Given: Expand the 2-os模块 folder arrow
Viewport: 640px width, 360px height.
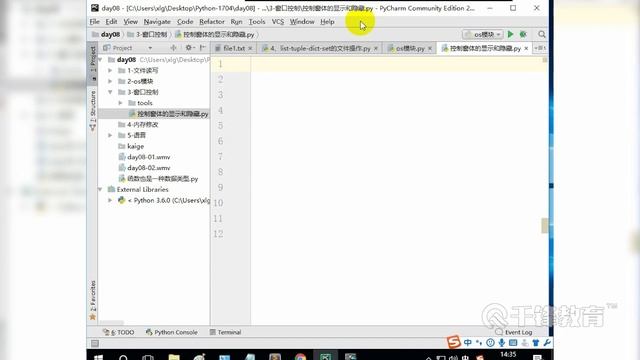Looking at the screenshot, I should pos(110,81).
